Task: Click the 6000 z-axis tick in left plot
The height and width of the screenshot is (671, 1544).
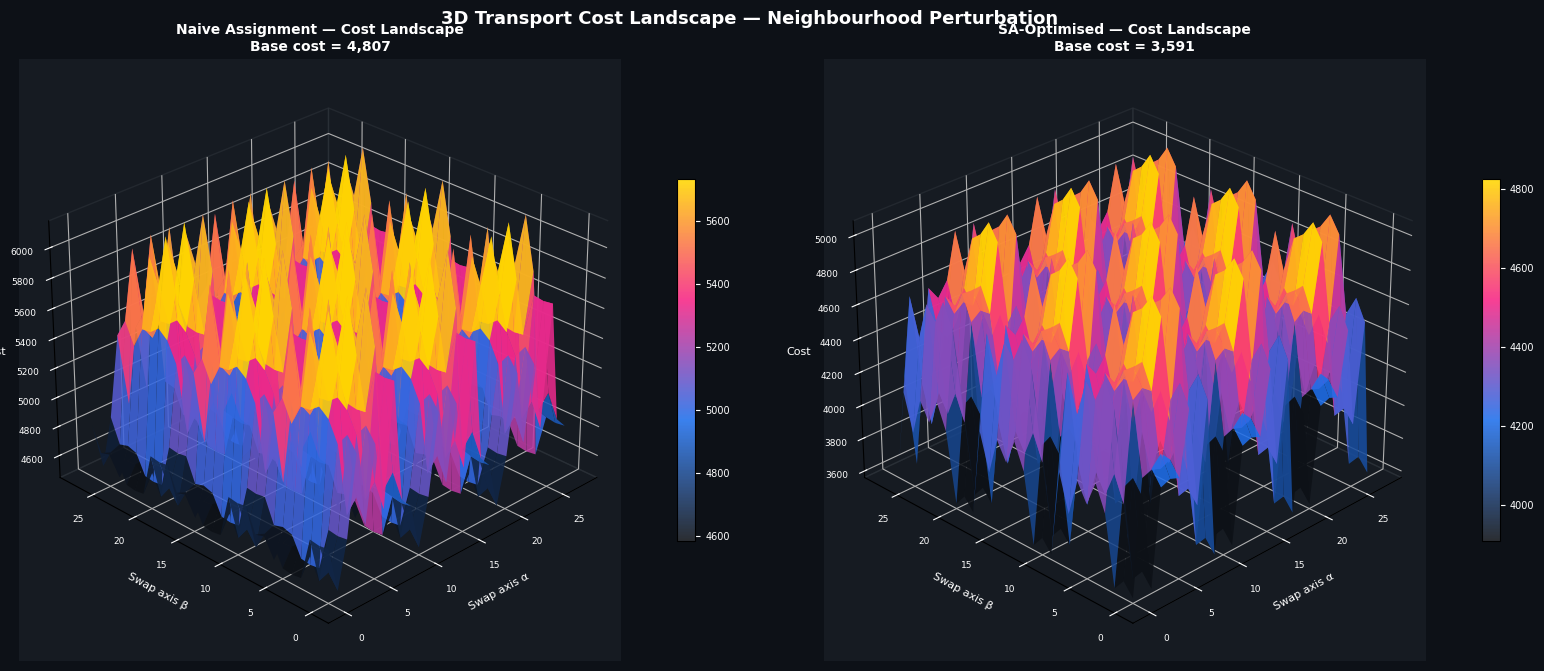Action: 22,252
